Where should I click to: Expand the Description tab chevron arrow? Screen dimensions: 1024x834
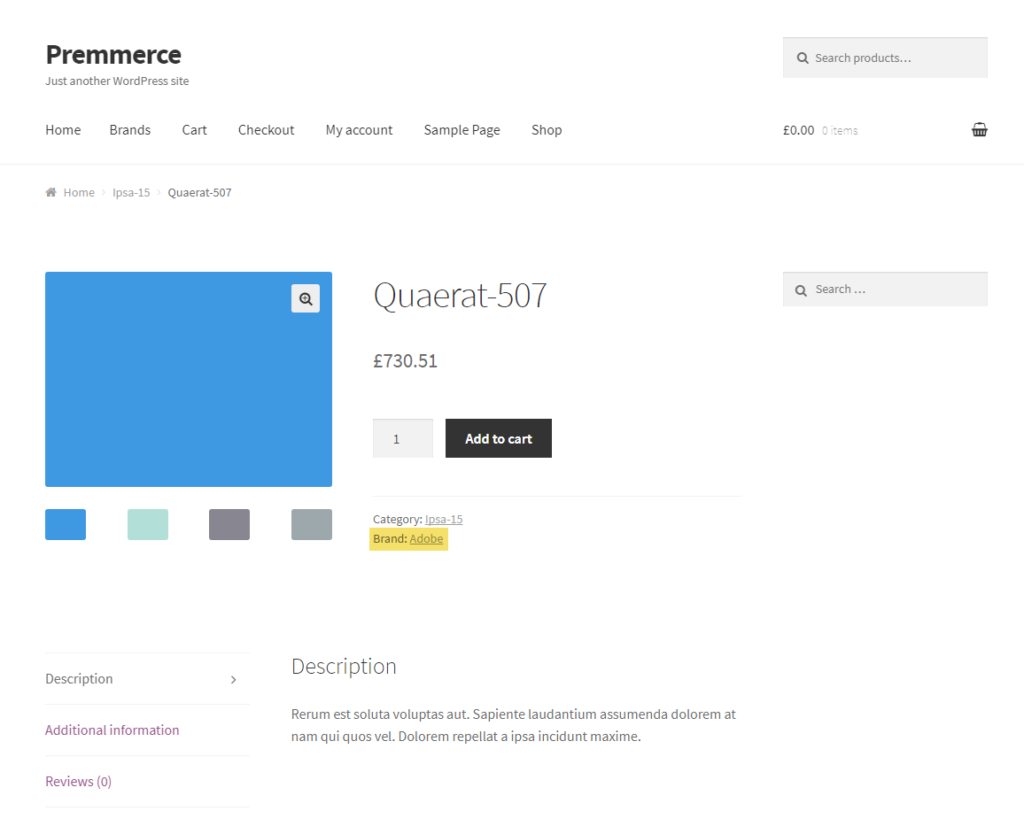233,680
